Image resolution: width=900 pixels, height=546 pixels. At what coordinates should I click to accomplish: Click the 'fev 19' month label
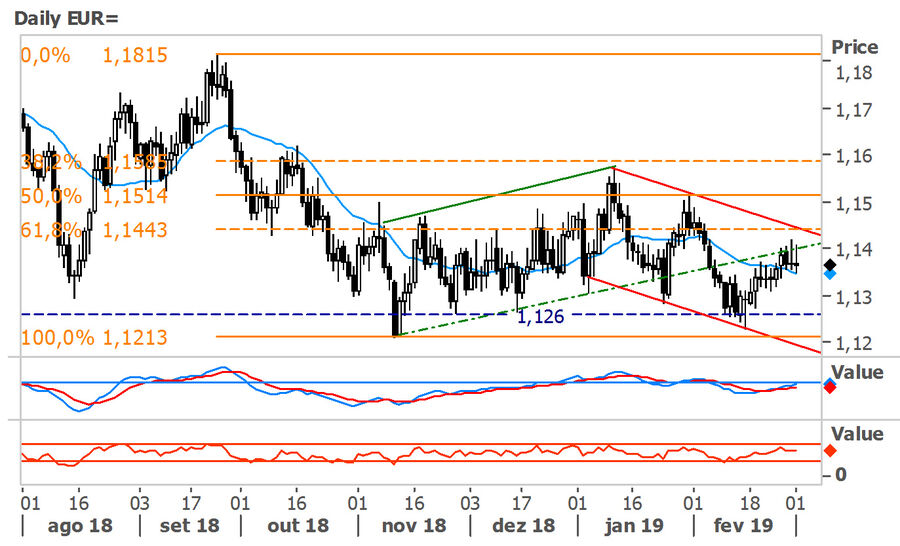[x=743, y=525]
